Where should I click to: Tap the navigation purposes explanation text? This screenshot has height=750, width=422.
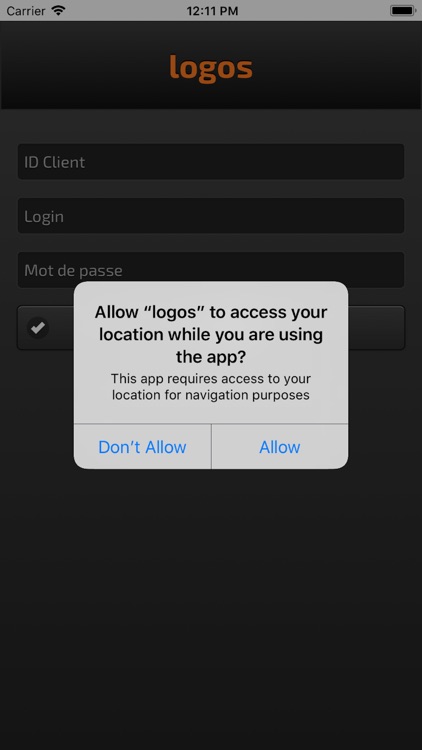pyautogui.click(x=211, y=387)
